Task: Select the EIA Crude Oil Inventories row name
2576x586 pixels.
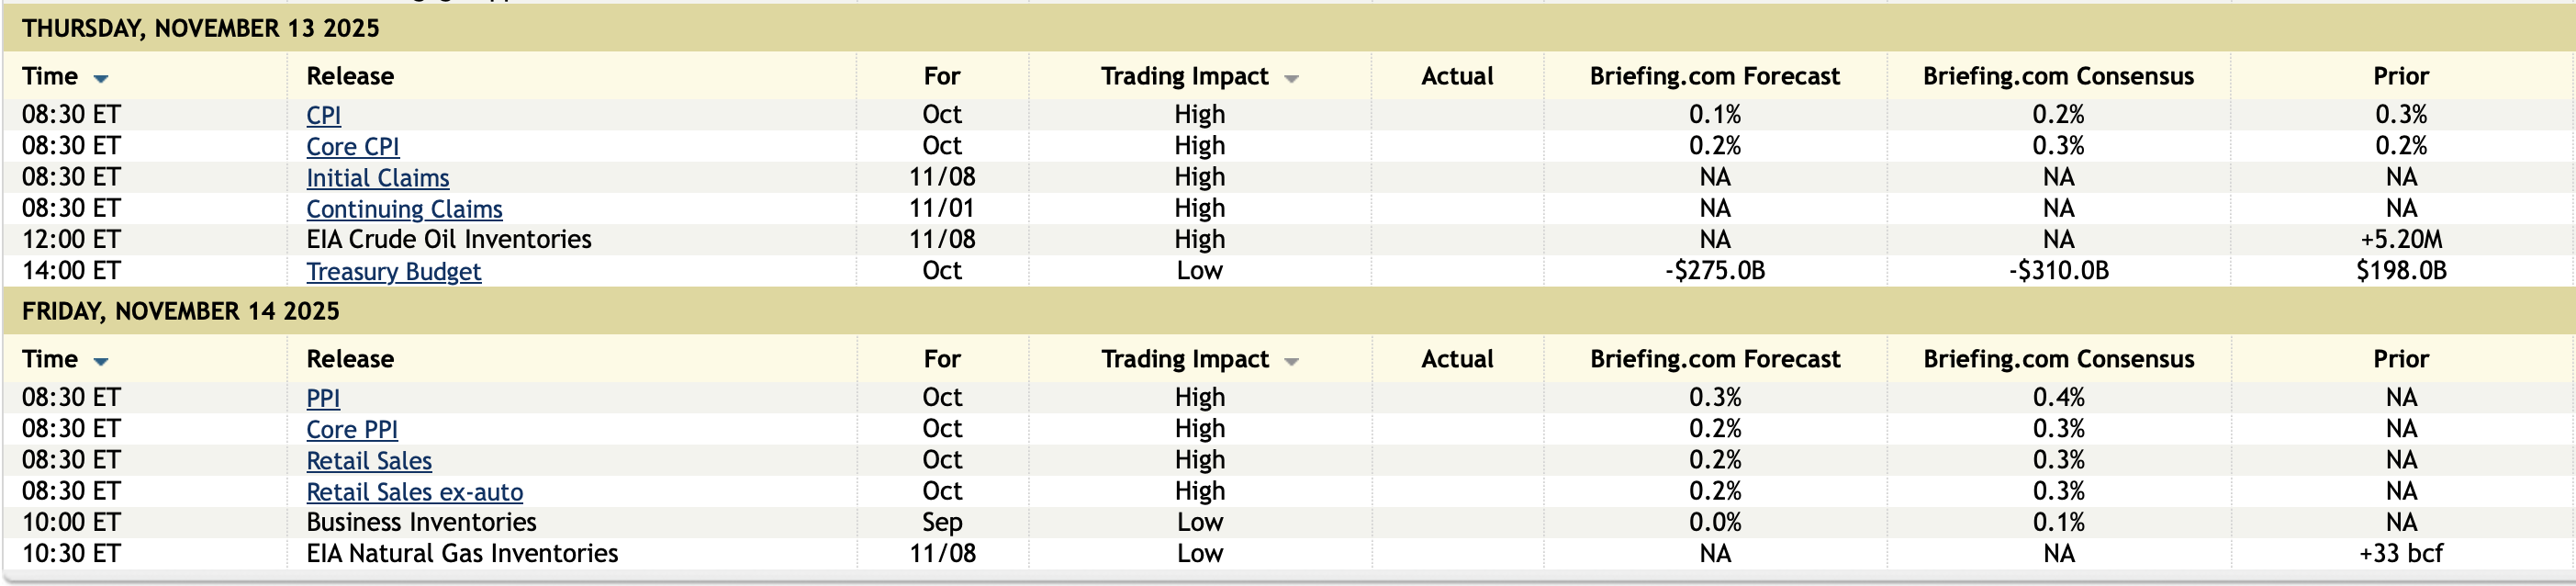Action: pos(449,240)
